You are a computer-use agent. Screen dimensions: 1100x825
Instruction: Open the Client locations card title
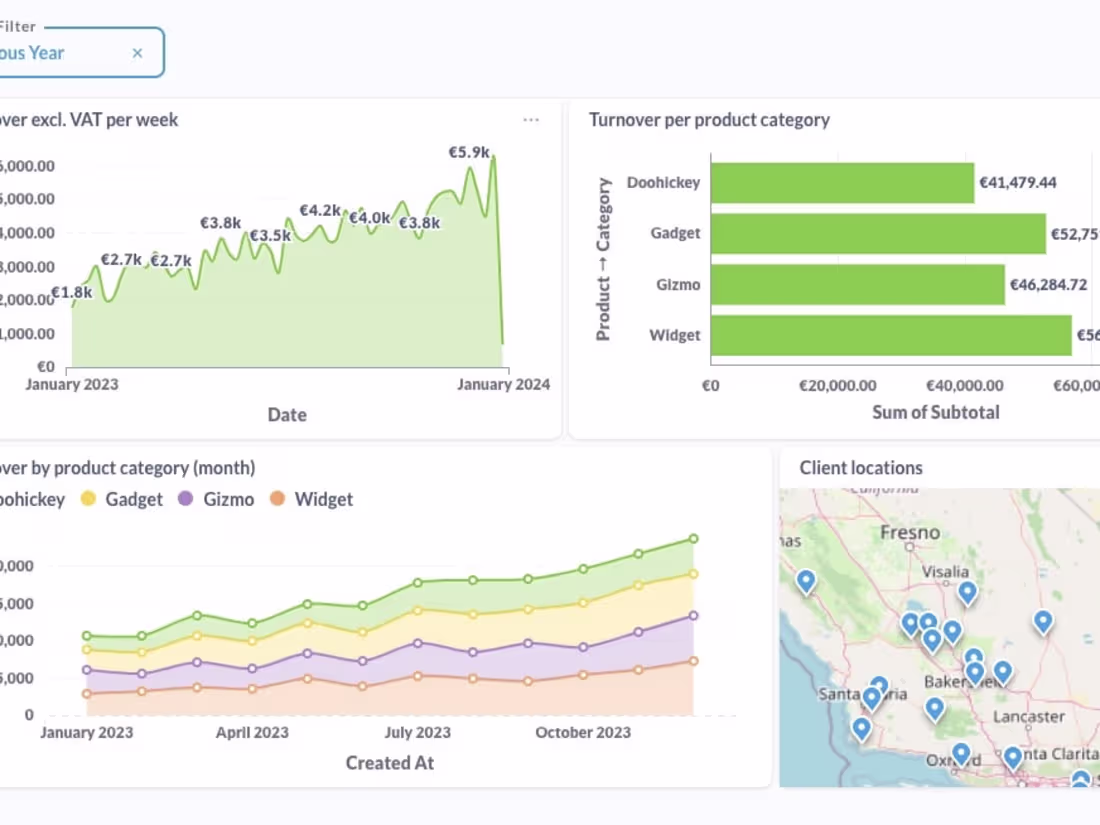click(x=862, y=467)
